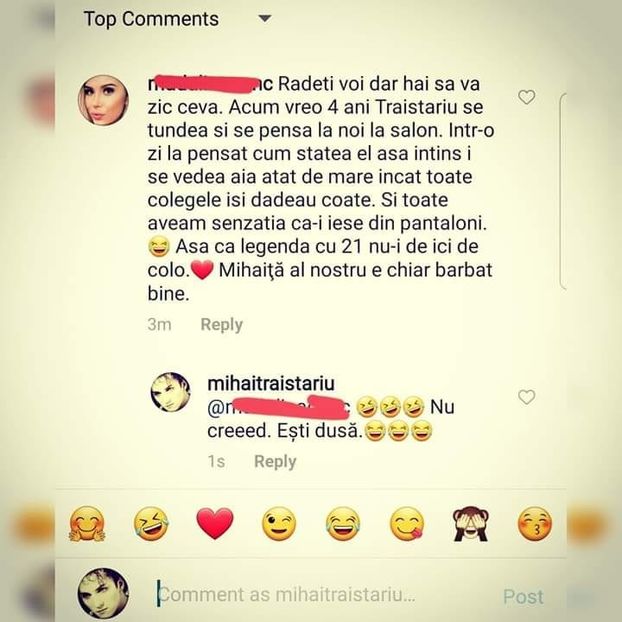Screen dimensions: 622x622
Task: Open mihaitraistariu's reply avatar
Action: click(x=171, y=392)
